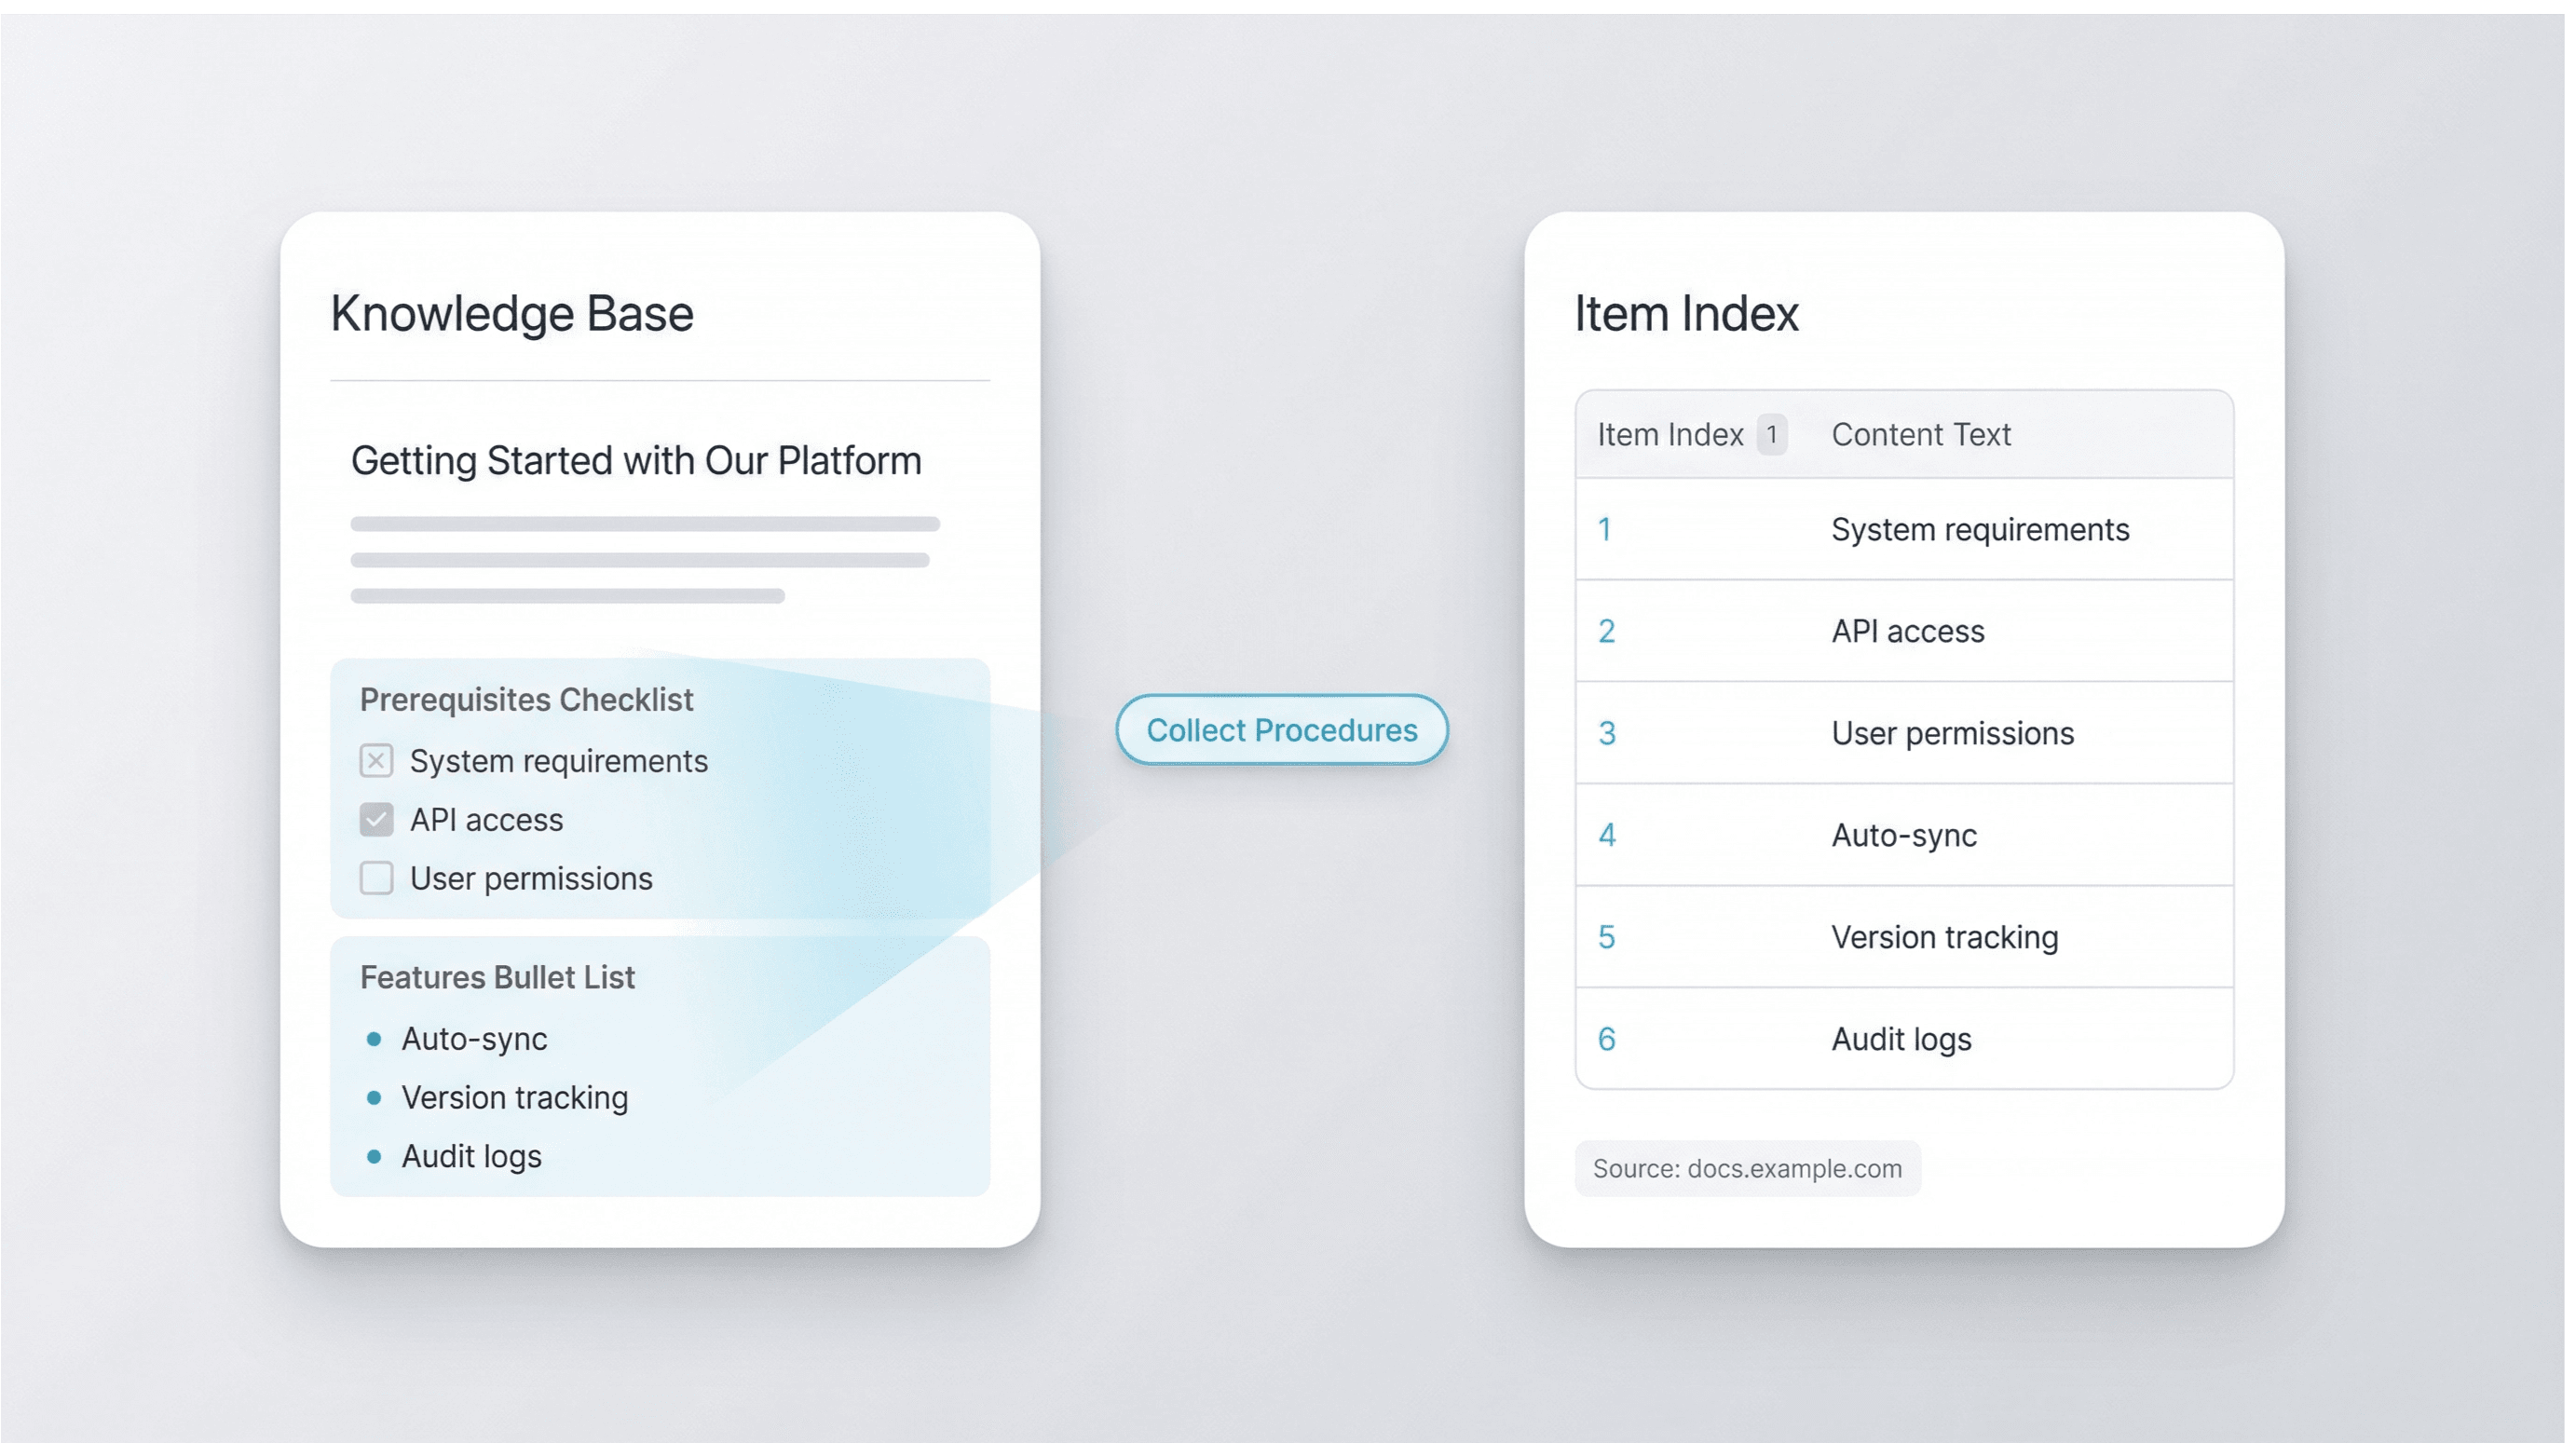Select the Content Text column header

coord(1920,435)
